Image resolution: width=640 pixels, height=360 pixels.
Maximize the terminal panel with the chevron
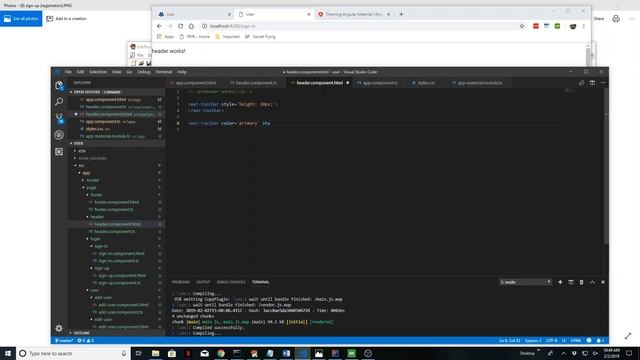click(x=592, y=282)
